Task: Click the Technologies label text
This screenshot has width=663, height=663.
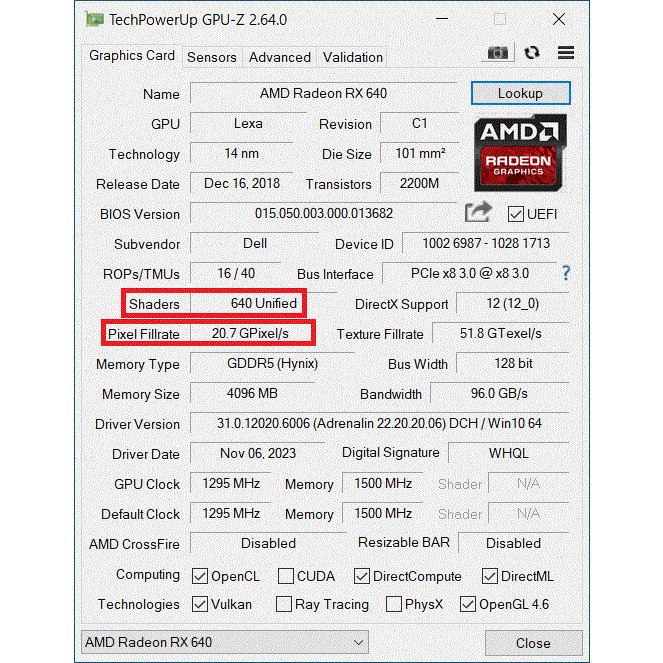Action: tap(139, 604)
